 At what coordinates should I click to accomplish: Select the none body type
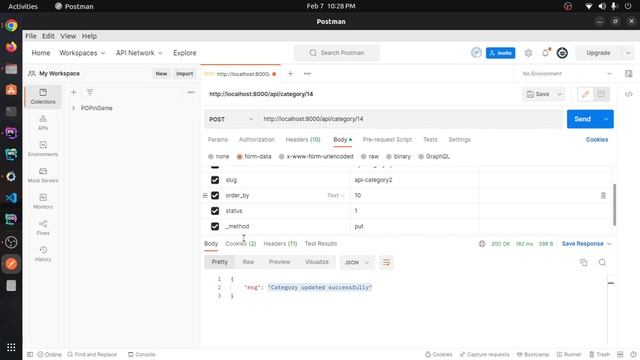coord(211,156)
